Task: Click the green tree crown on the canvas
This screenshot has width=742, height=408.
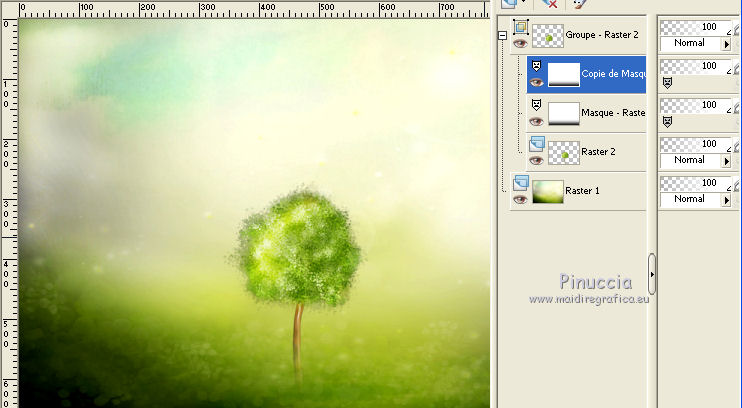Action: pyautogui.click(x=298, y=248)
